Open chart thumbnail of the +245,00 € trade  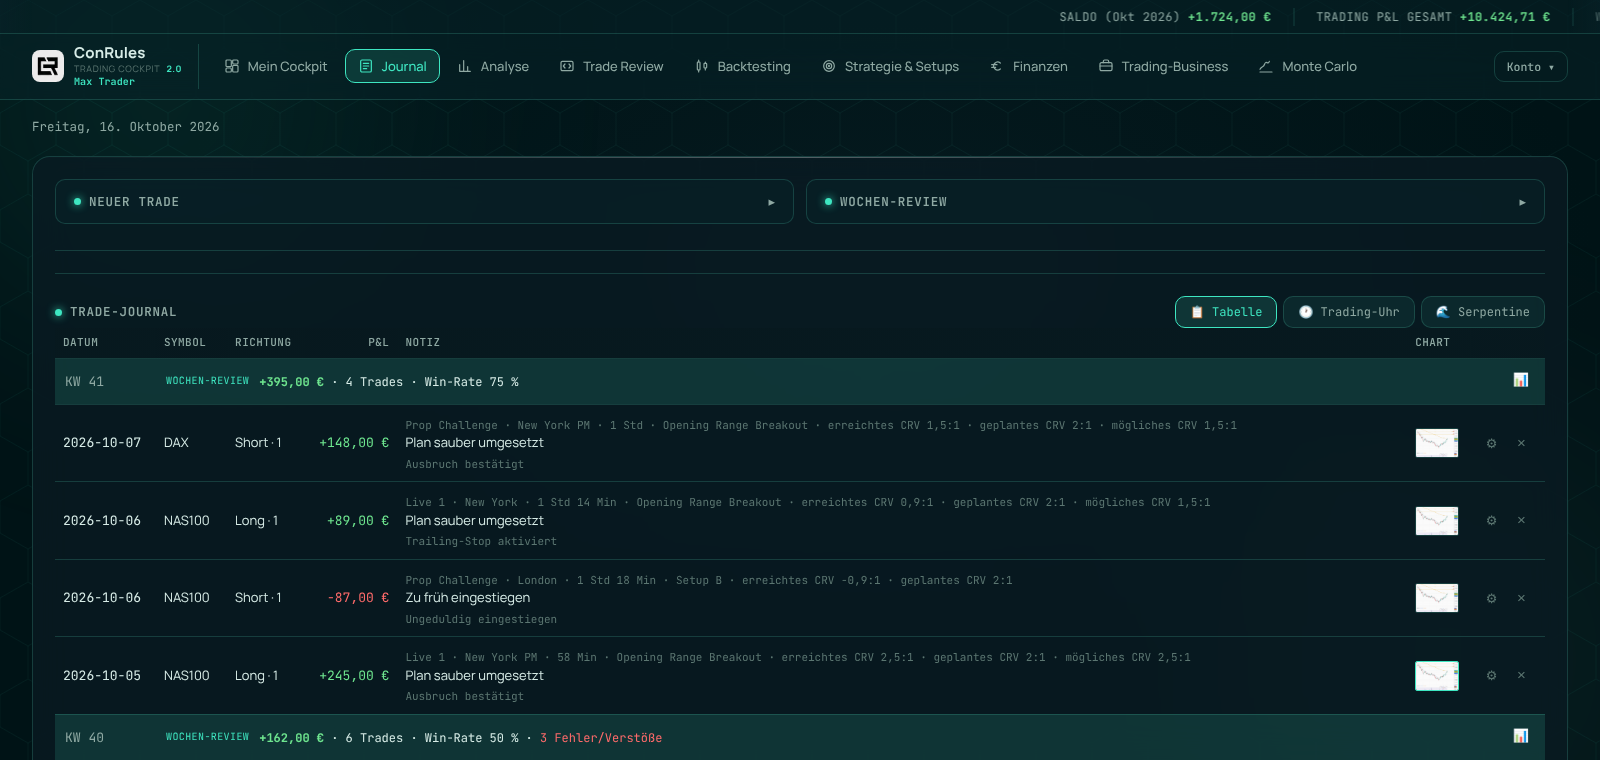1437,675
